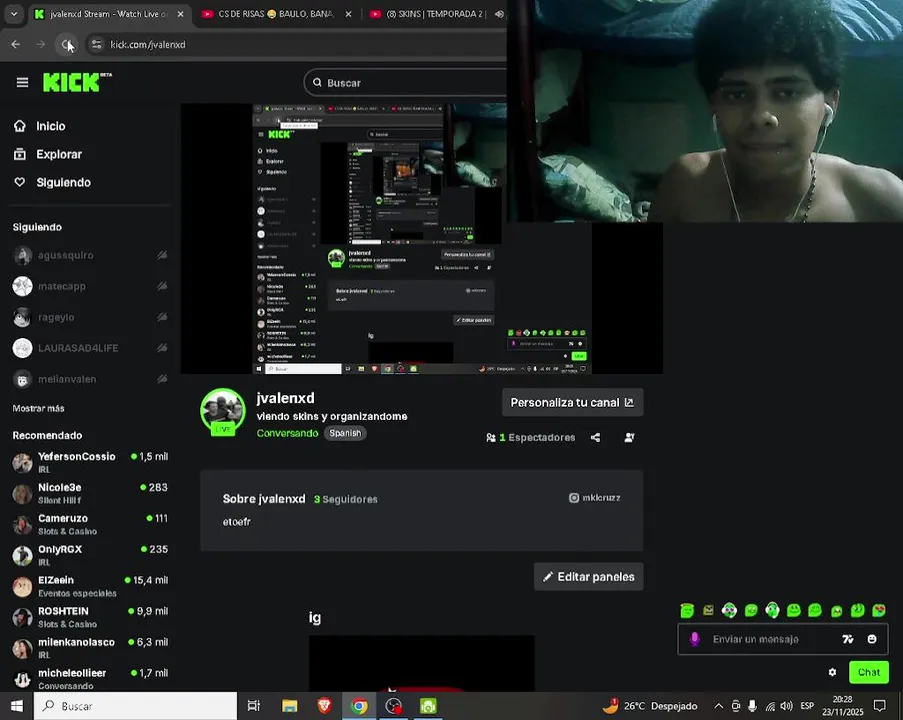This screenshot has height=720, width=903.
Task: Expand the list with Mostrar más
Action: (39, 408)
